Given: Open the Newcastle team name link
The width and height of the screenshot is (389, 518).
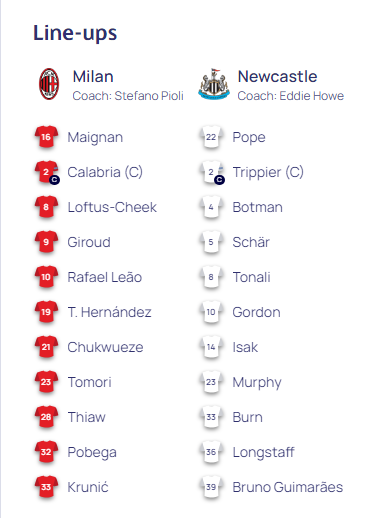Looking at the screenshot, I should [x=277, y=77].
